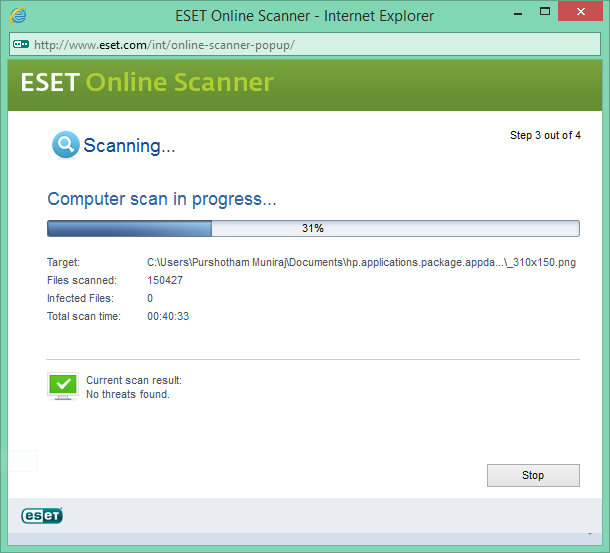
Task: Click the ESET logo in the footer
Action: click(x=42, y=516)
